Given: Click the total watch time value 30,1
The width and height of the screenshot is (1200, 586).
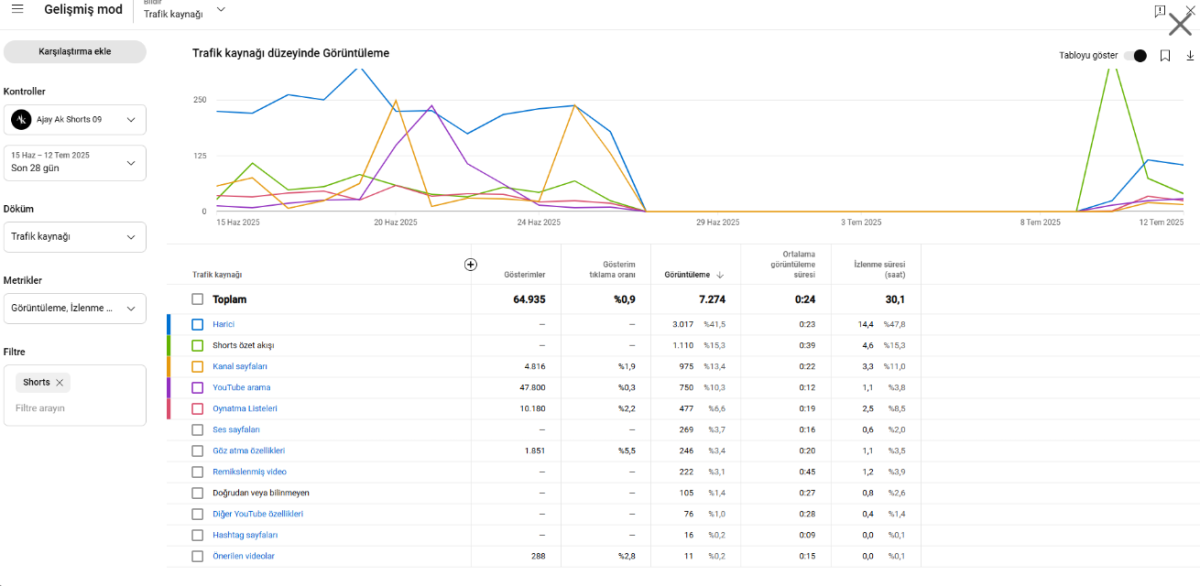Looking at the screenshot, I should [x=894, y=299].
